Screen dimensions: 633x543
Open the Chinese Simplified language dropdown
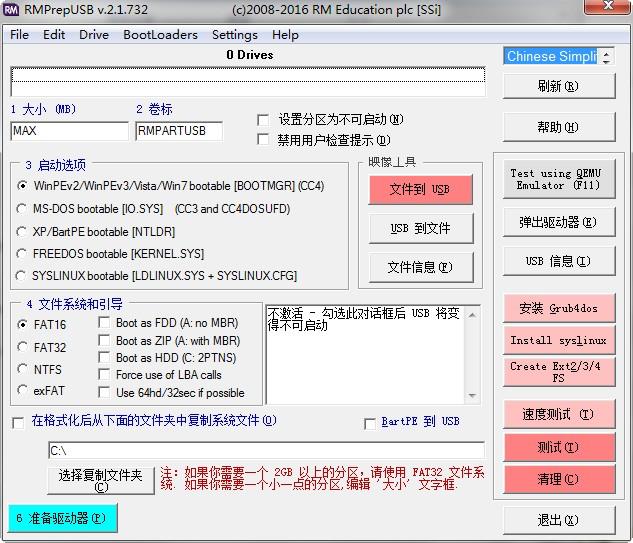click(551, 56)
